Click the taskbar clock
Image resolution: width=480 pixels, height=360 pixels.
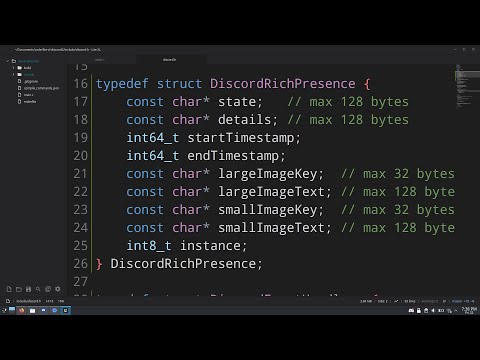(x=469, y=310)
